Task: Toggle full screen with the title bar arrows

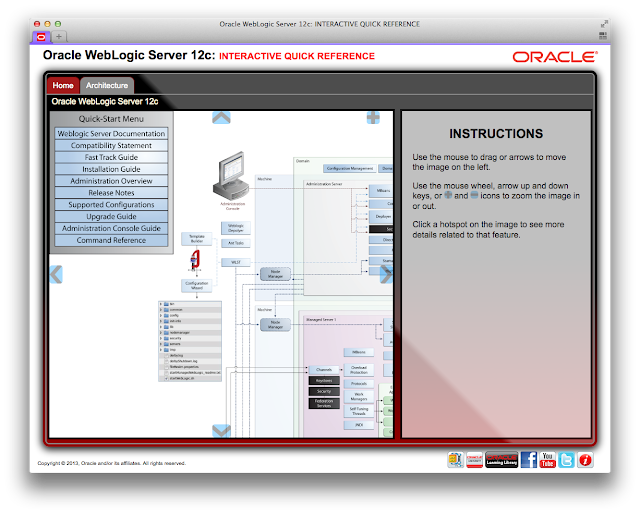Action: [x=604, y=24]
